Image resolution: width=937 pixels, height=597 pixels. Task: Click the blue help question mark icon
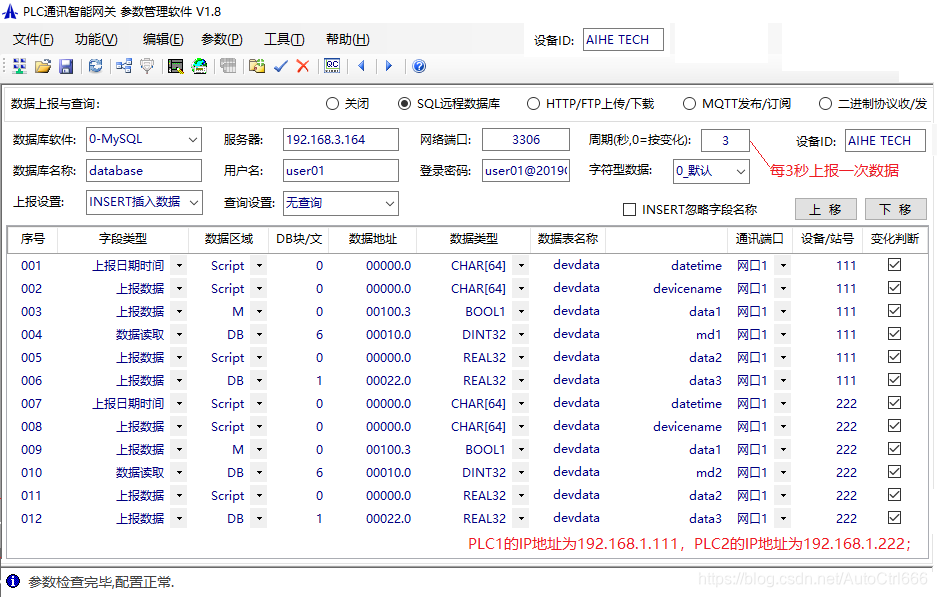(x=419, y=66)
